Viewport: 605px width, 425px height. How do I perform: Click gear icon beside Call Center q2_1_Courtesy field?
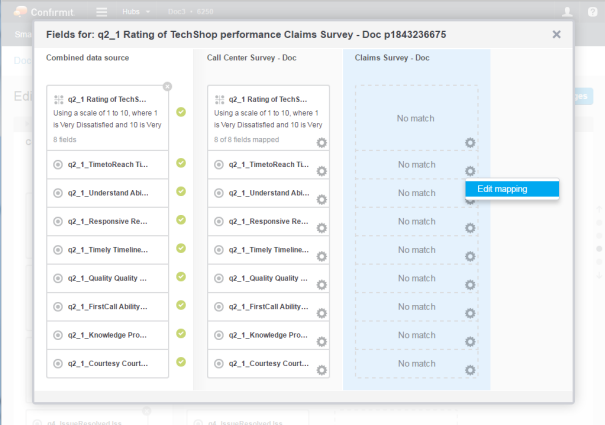tap(321, 370)
